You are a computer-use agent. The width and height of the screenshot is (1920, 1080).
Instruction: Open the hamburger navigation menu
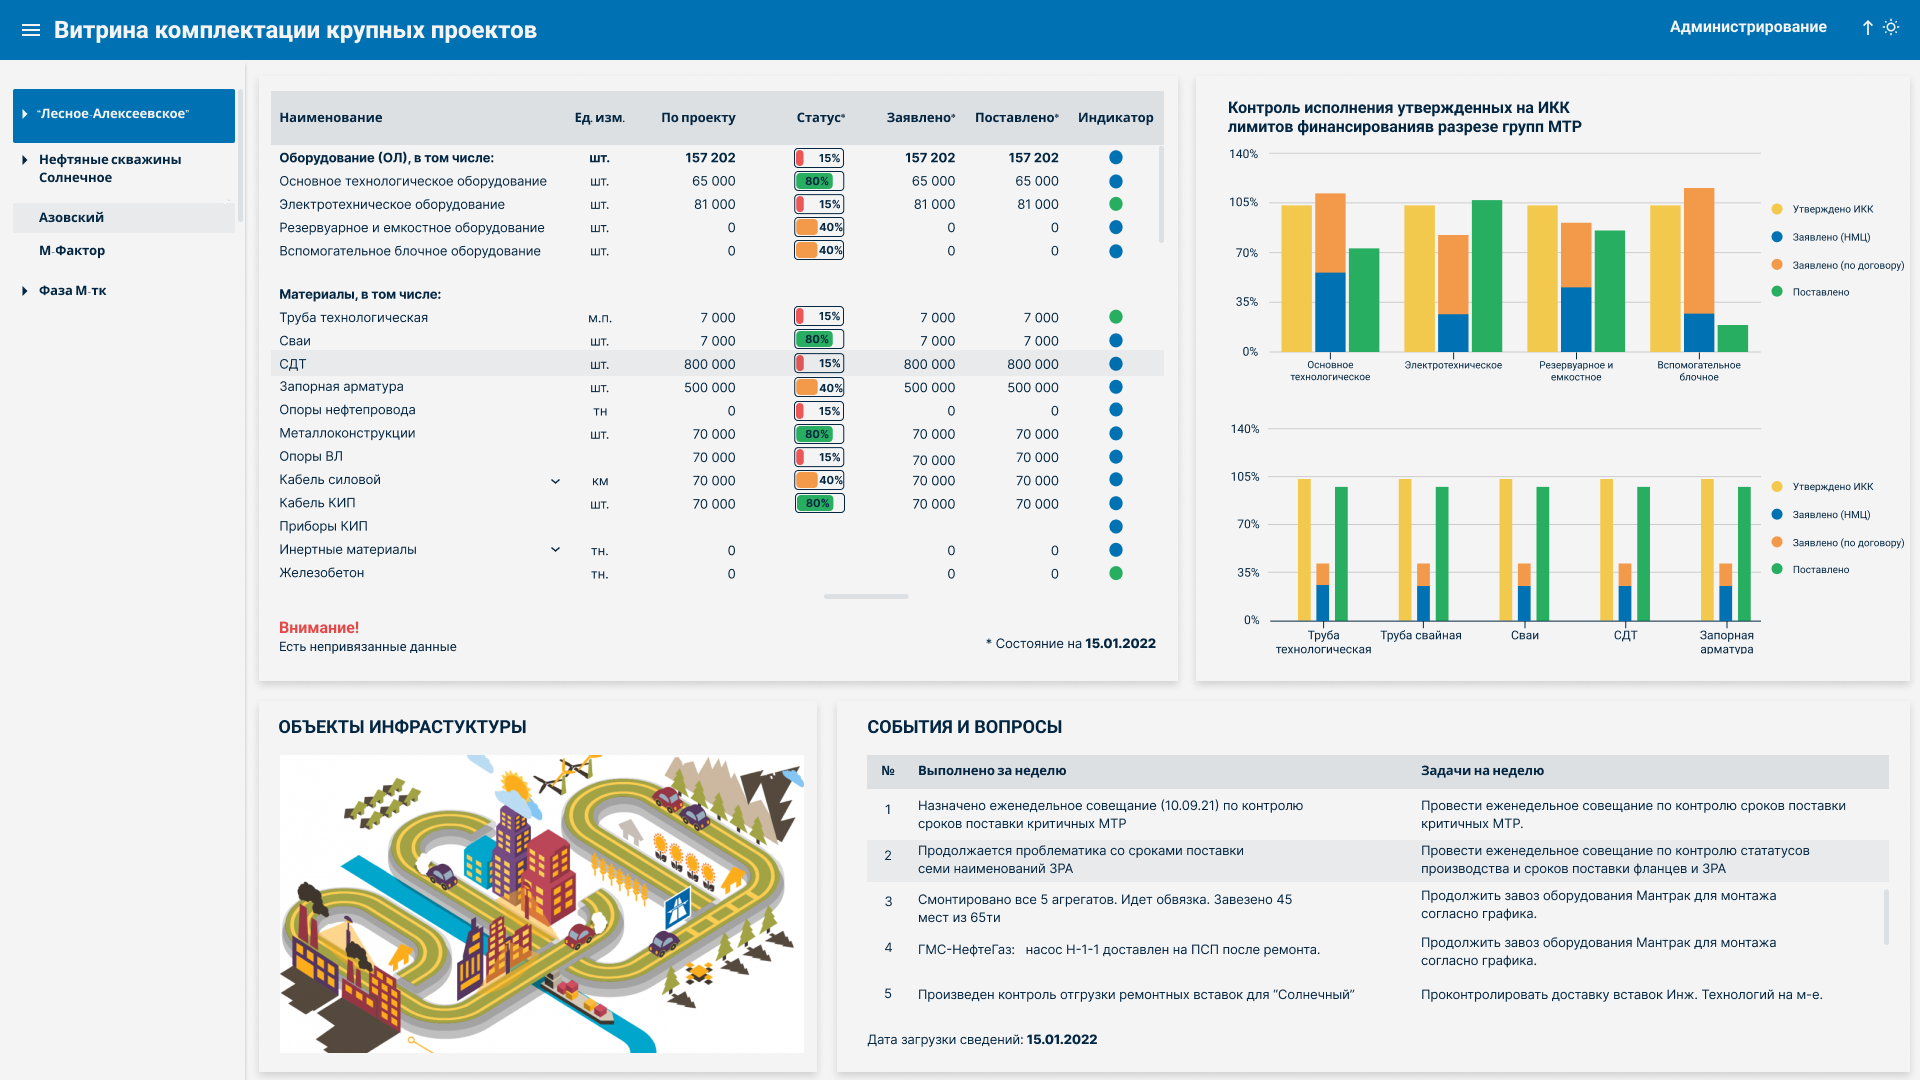tap(31, 30)
